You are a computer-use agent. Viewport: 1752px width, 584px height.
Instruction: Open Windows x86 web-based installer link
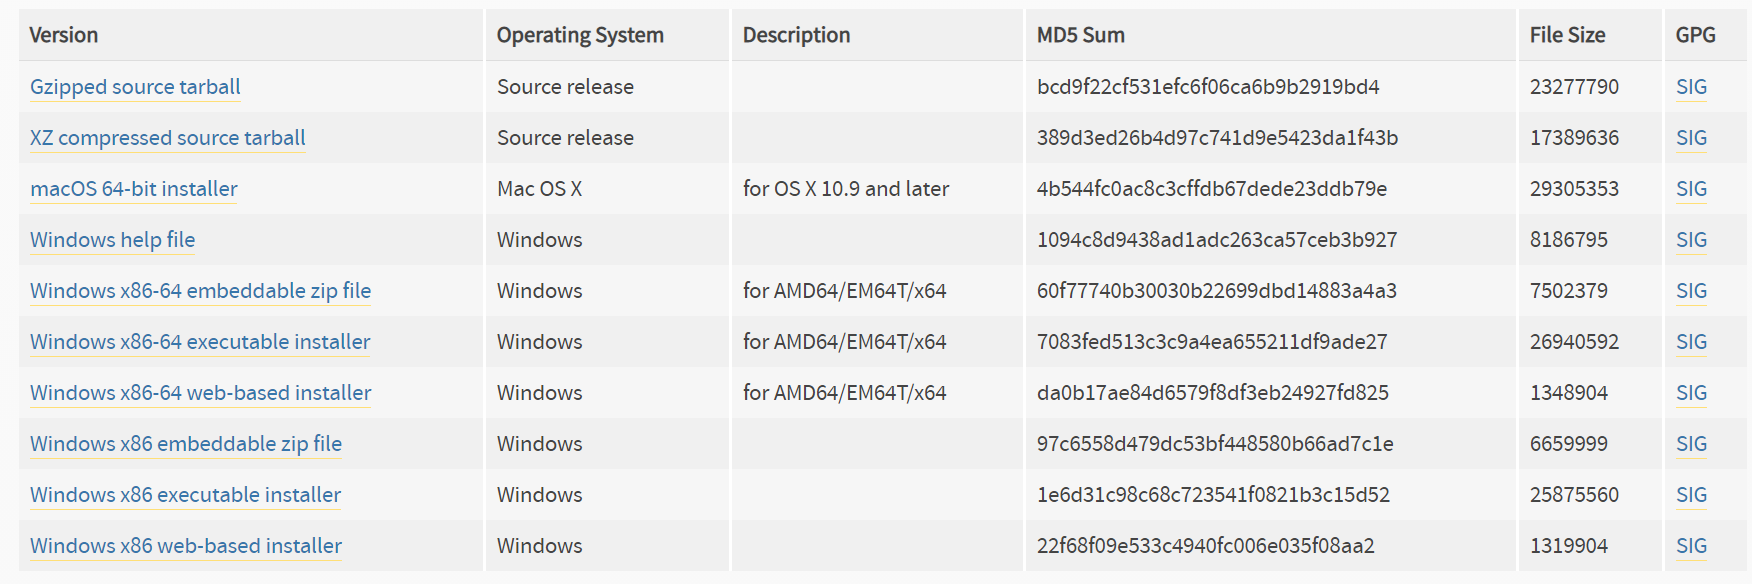186,546
